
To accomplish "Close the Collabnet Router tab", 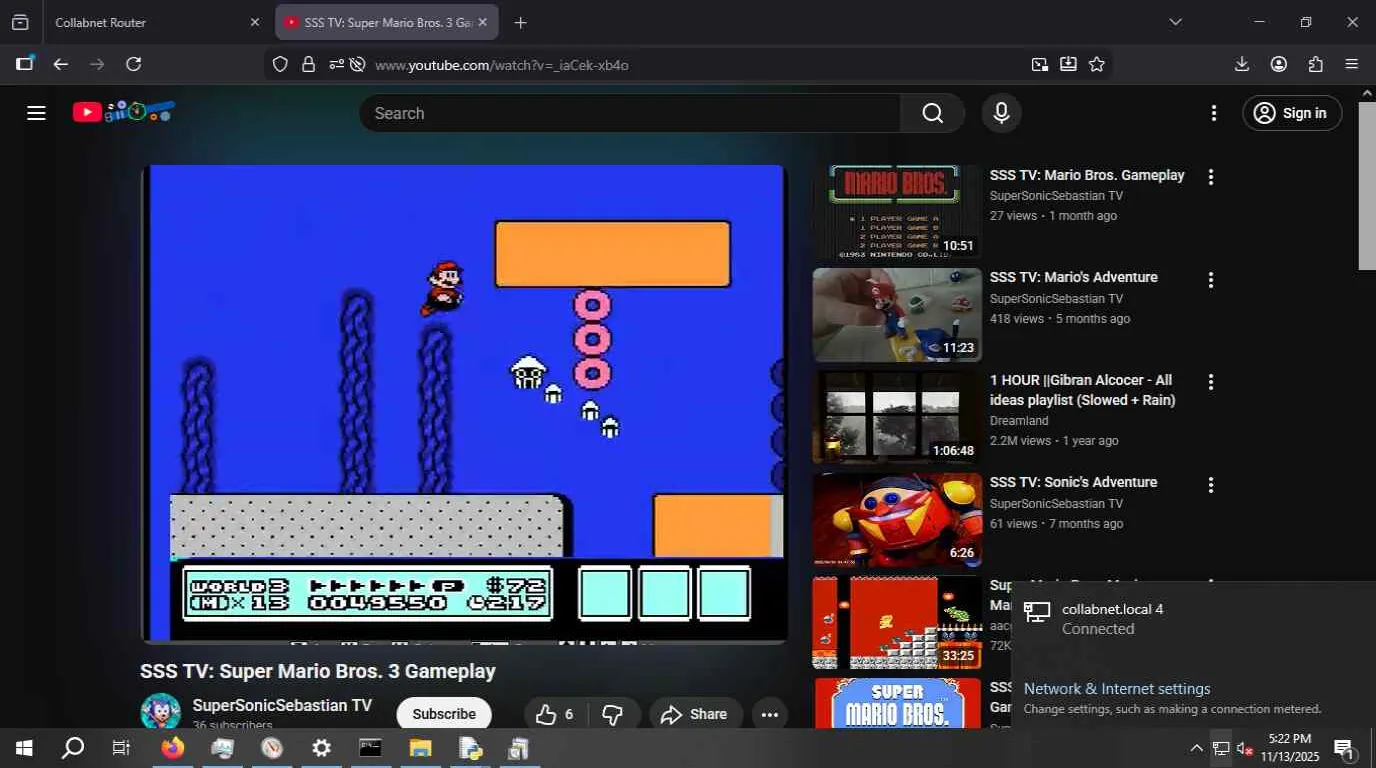I will [254, 22].
